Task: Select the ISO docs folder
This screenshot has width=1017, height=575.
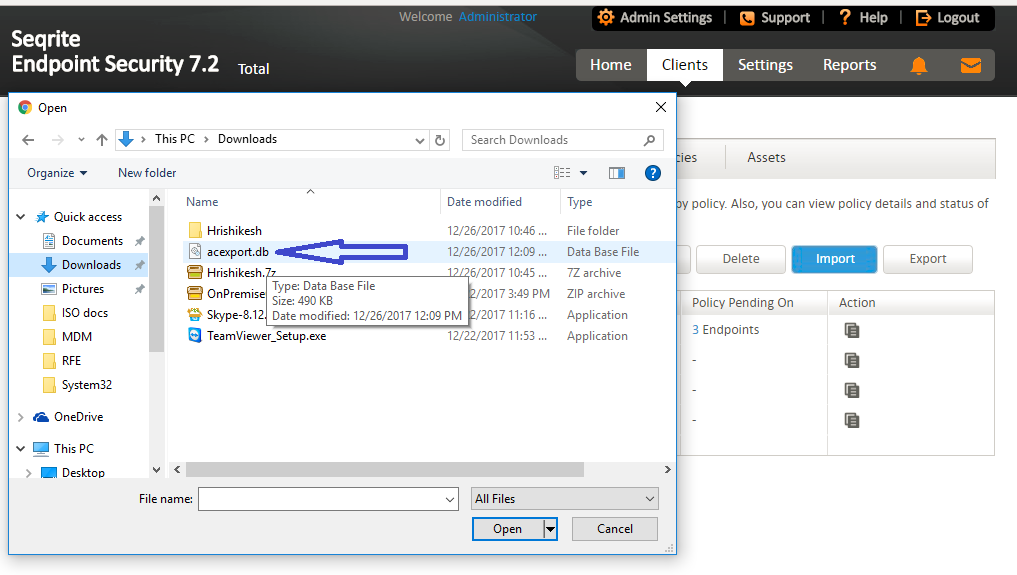Action: coord(84,313)
